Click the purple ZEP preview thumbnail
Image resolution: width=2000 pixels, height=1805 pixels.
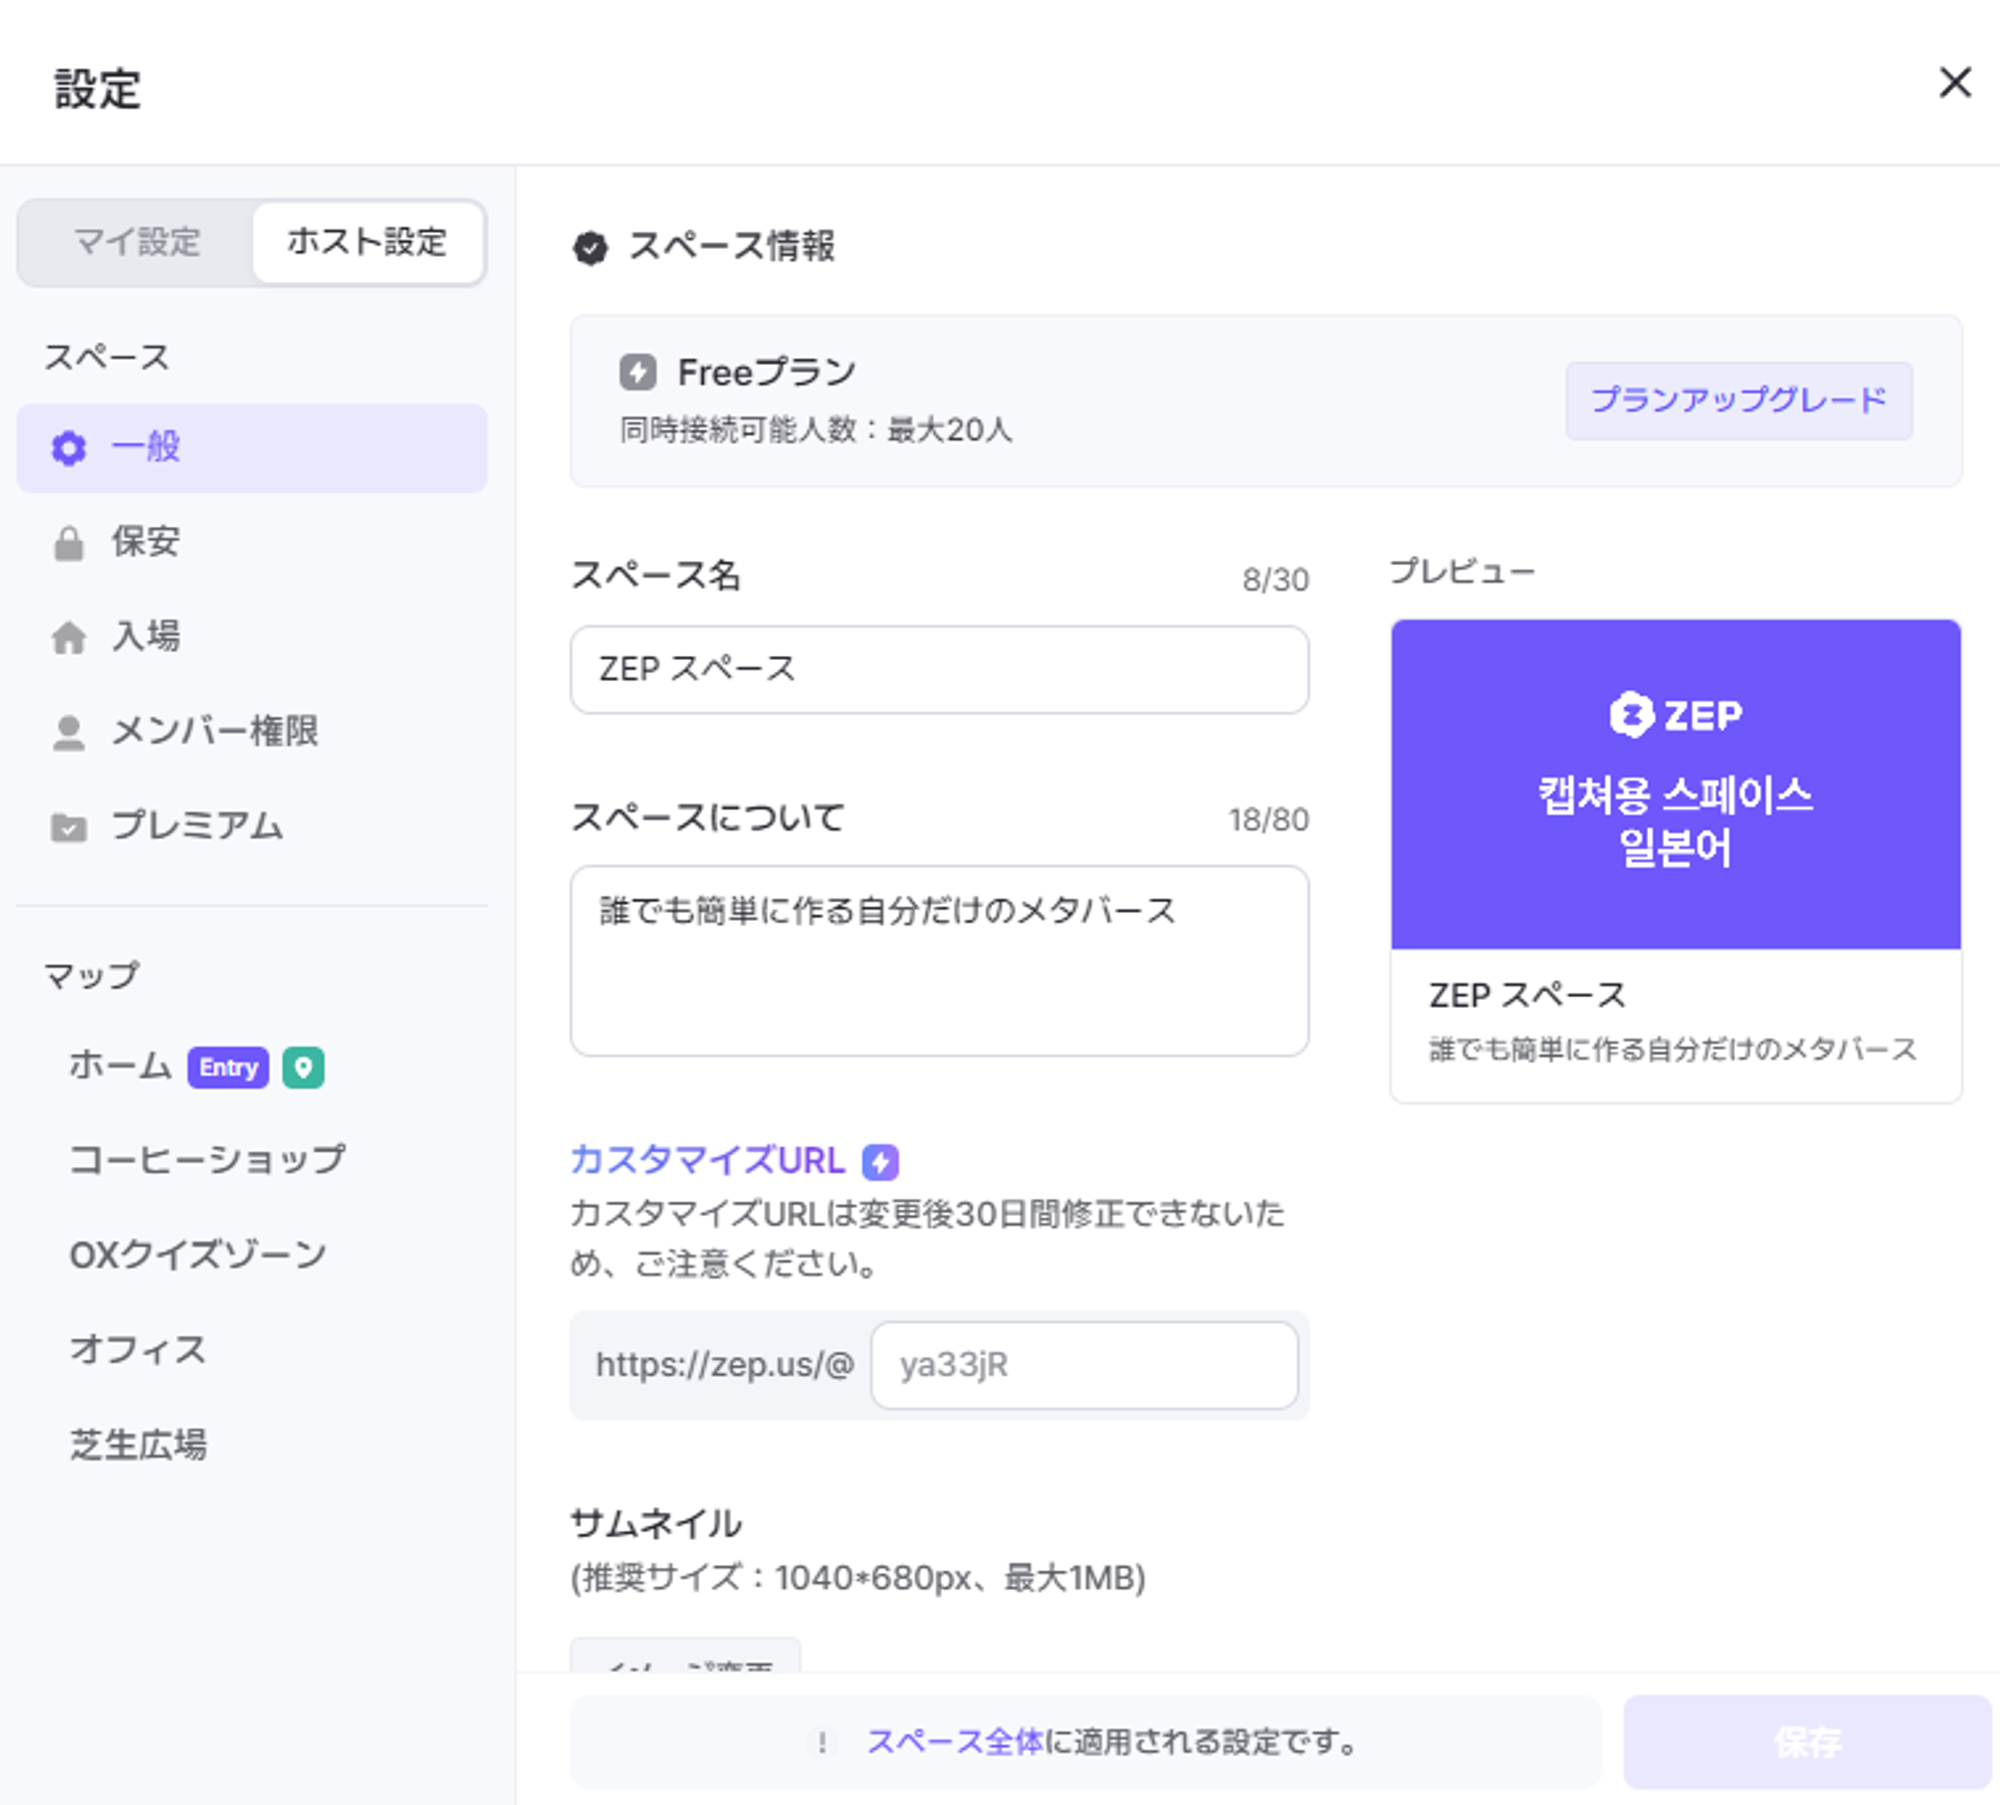coord(1675,783)
